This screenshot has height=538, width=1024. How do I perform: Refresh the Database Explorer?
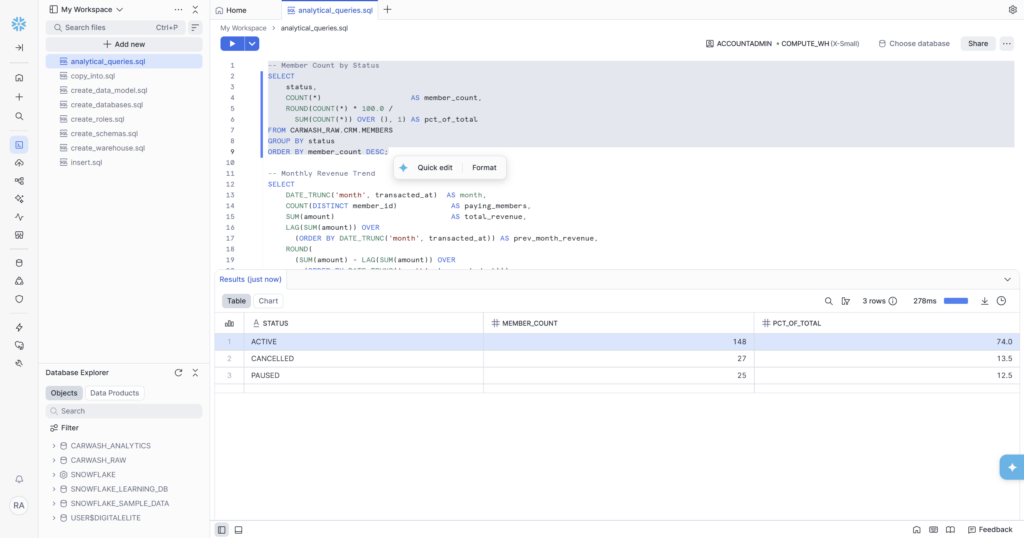pos(178,373)
